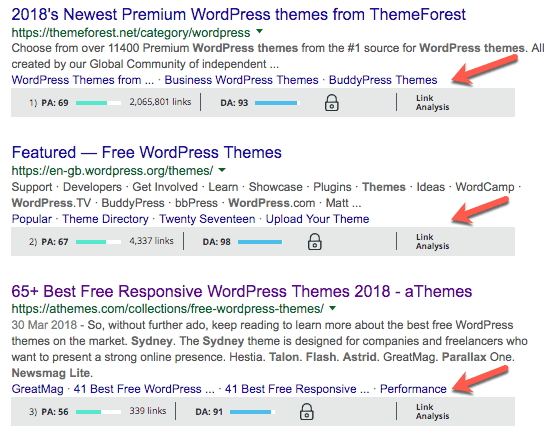Click the lock icon in ThemeForest MozBar row
This screenshot has width=550, height=435.
(x=331, y=103)
